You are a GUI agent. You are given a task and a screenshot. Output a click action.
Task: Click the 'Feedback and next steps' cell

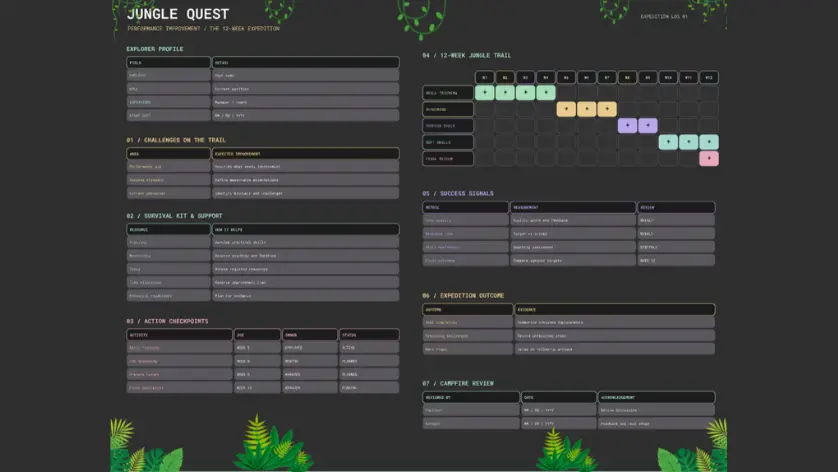[656, 423]
